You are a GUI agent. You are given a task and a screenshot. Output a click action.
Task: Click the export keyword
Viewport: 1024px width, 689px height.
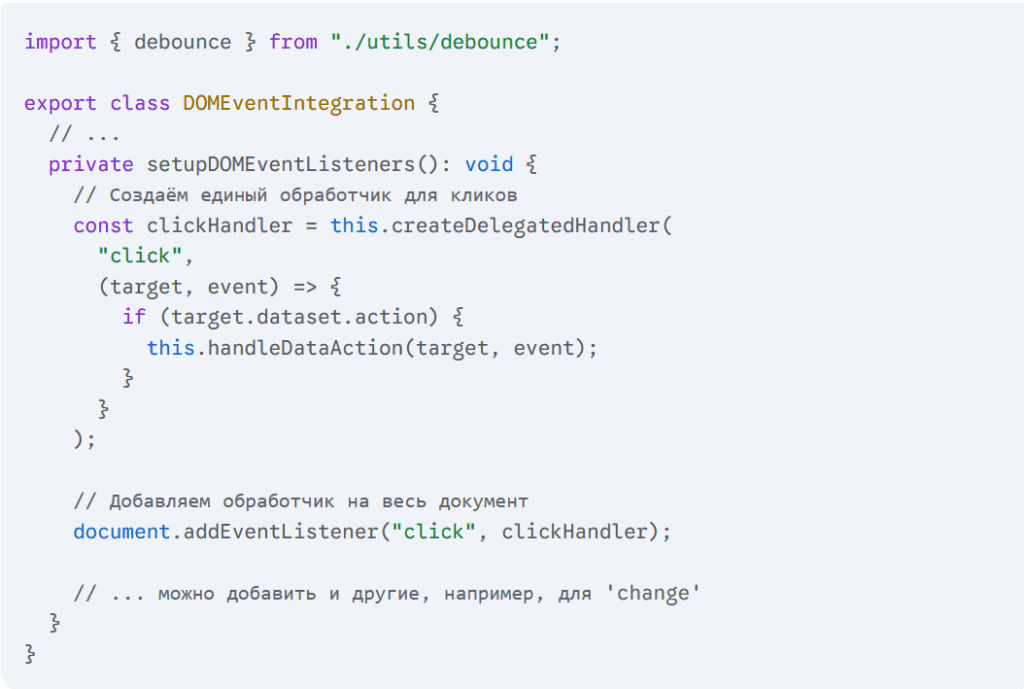[x=60, y=104]
